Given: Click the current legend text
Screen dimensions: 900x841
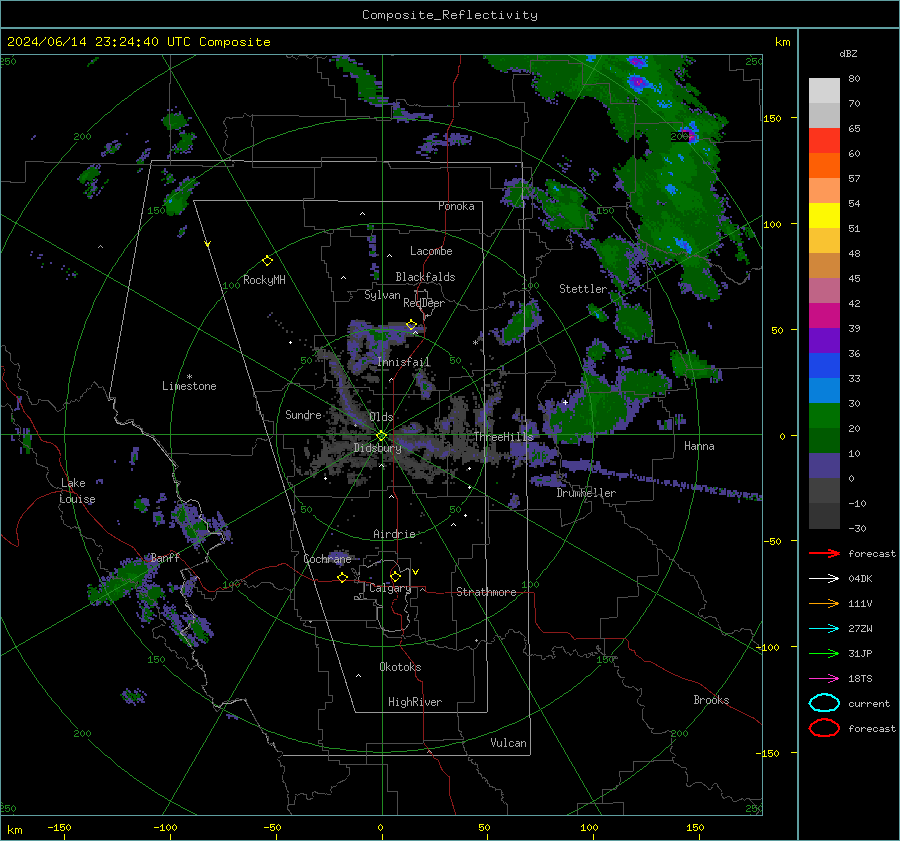Looking at the screenshot, I should coord(869,703).
